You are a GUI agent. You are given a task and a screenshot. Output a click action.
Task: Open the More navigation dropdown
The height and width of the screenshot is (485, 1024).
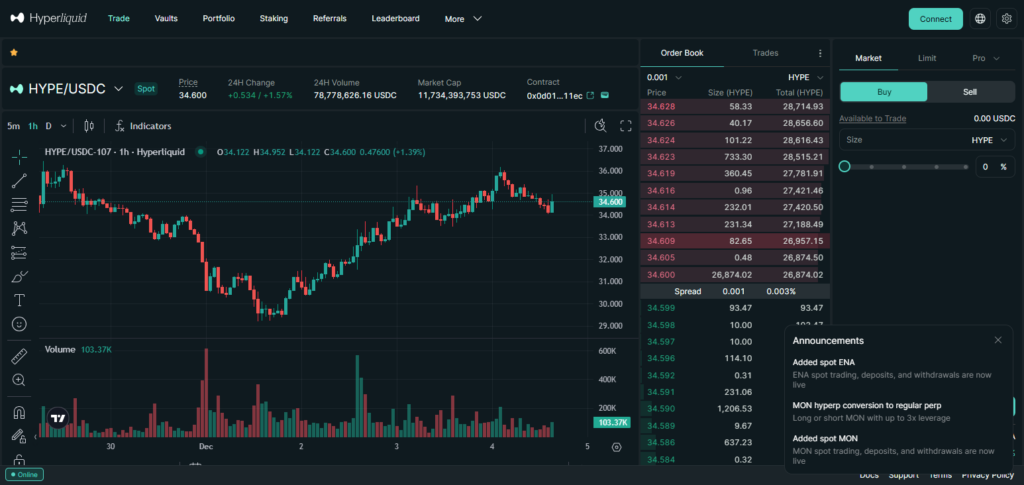pyautogui.click(x=463, y=18)
